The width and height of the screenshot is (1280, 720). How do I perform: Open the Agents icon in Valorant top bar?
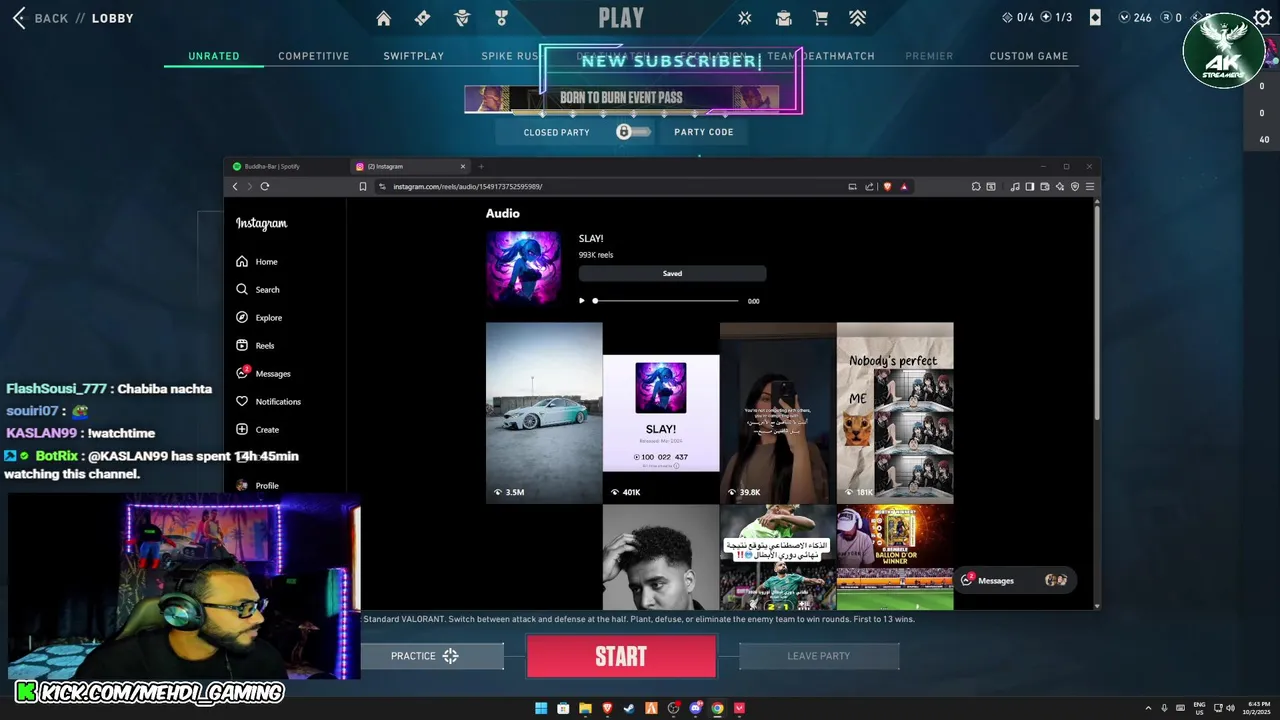462,18
